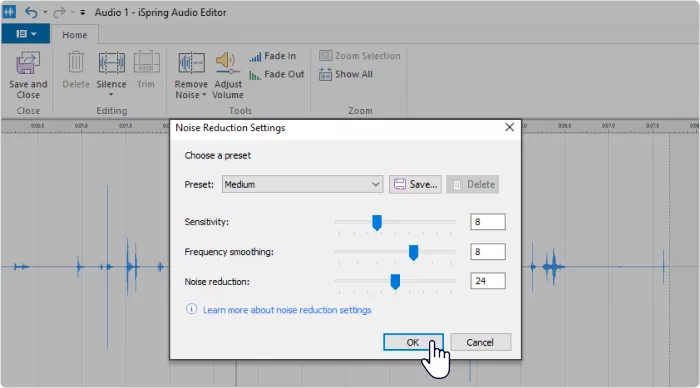Viewport: 700px width, 388px height.
Task: Open the Remove Noise dropdown arrow
Action: tap(204, 95)
